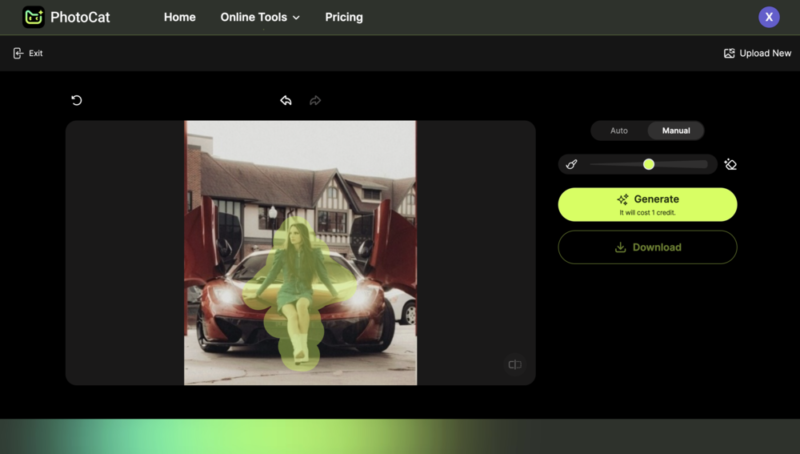Select the eraser tool icon
The width and height of the screenshot is (800, 454).
(730, 164)
